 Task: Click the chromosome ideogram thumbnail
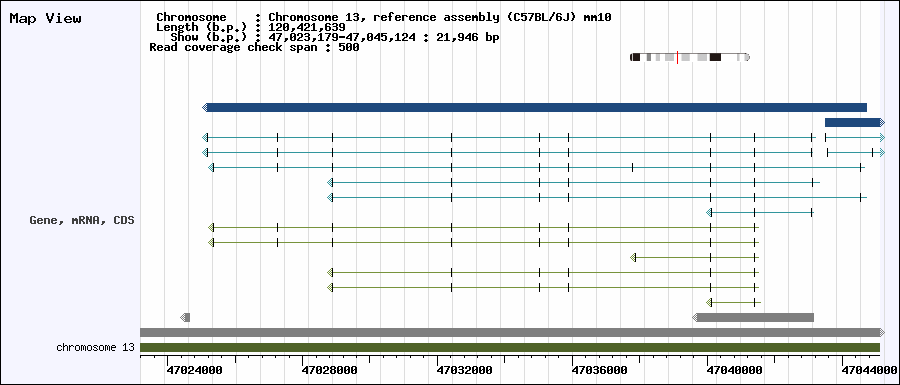(690, 57)
